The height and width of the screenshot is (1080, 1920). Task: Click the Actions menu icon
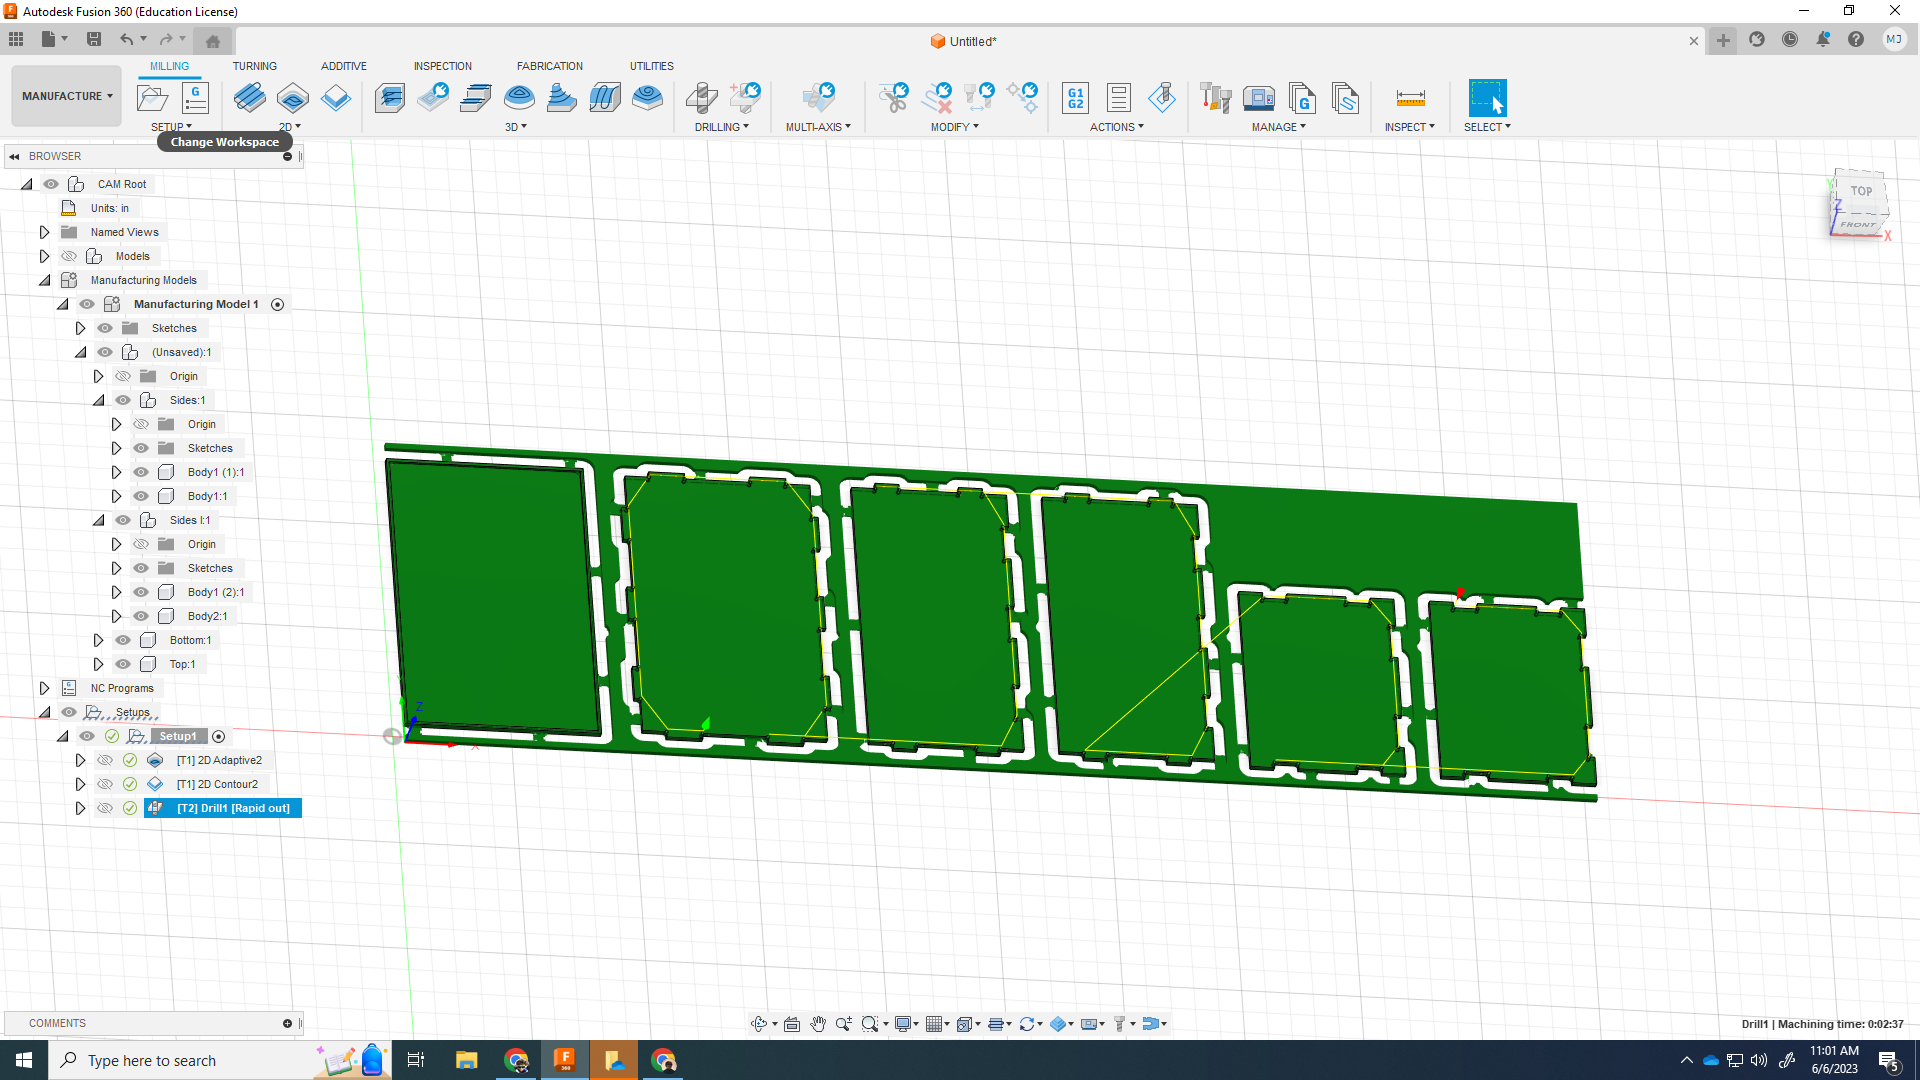coord(1117,127)
